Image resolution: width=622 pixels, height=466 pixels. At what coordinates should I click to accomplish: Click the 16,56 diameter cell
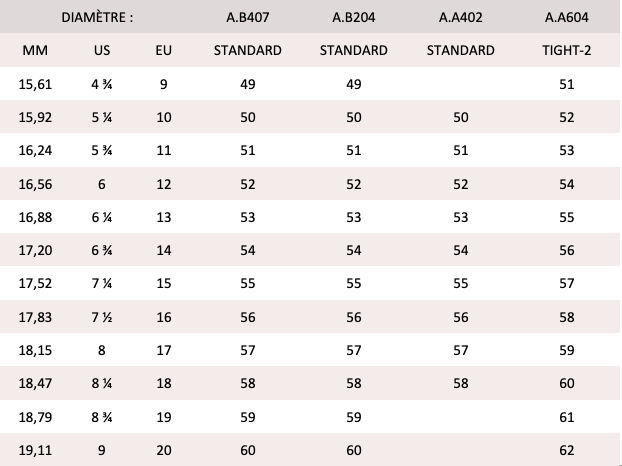(x=35, y=184)
